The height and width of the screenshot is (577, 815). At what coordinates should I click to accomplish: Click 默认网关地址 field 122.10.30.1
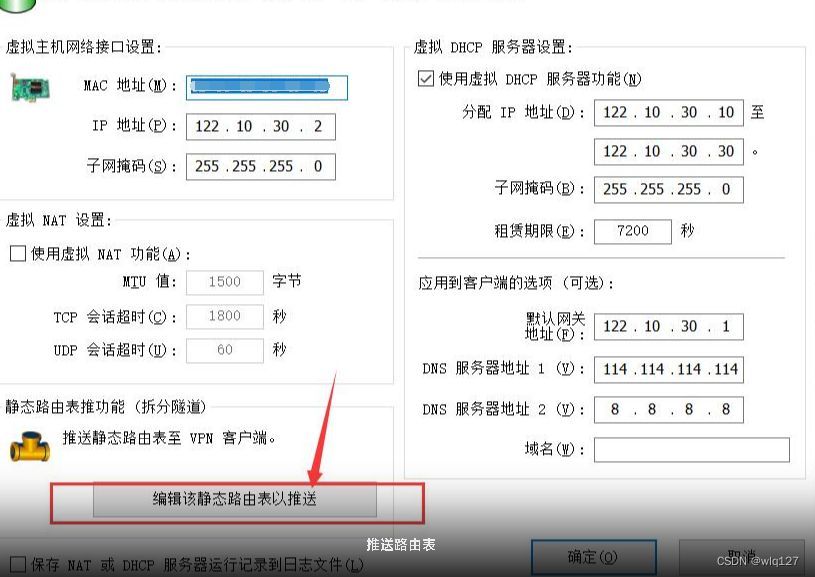click(x=668, y=327)
